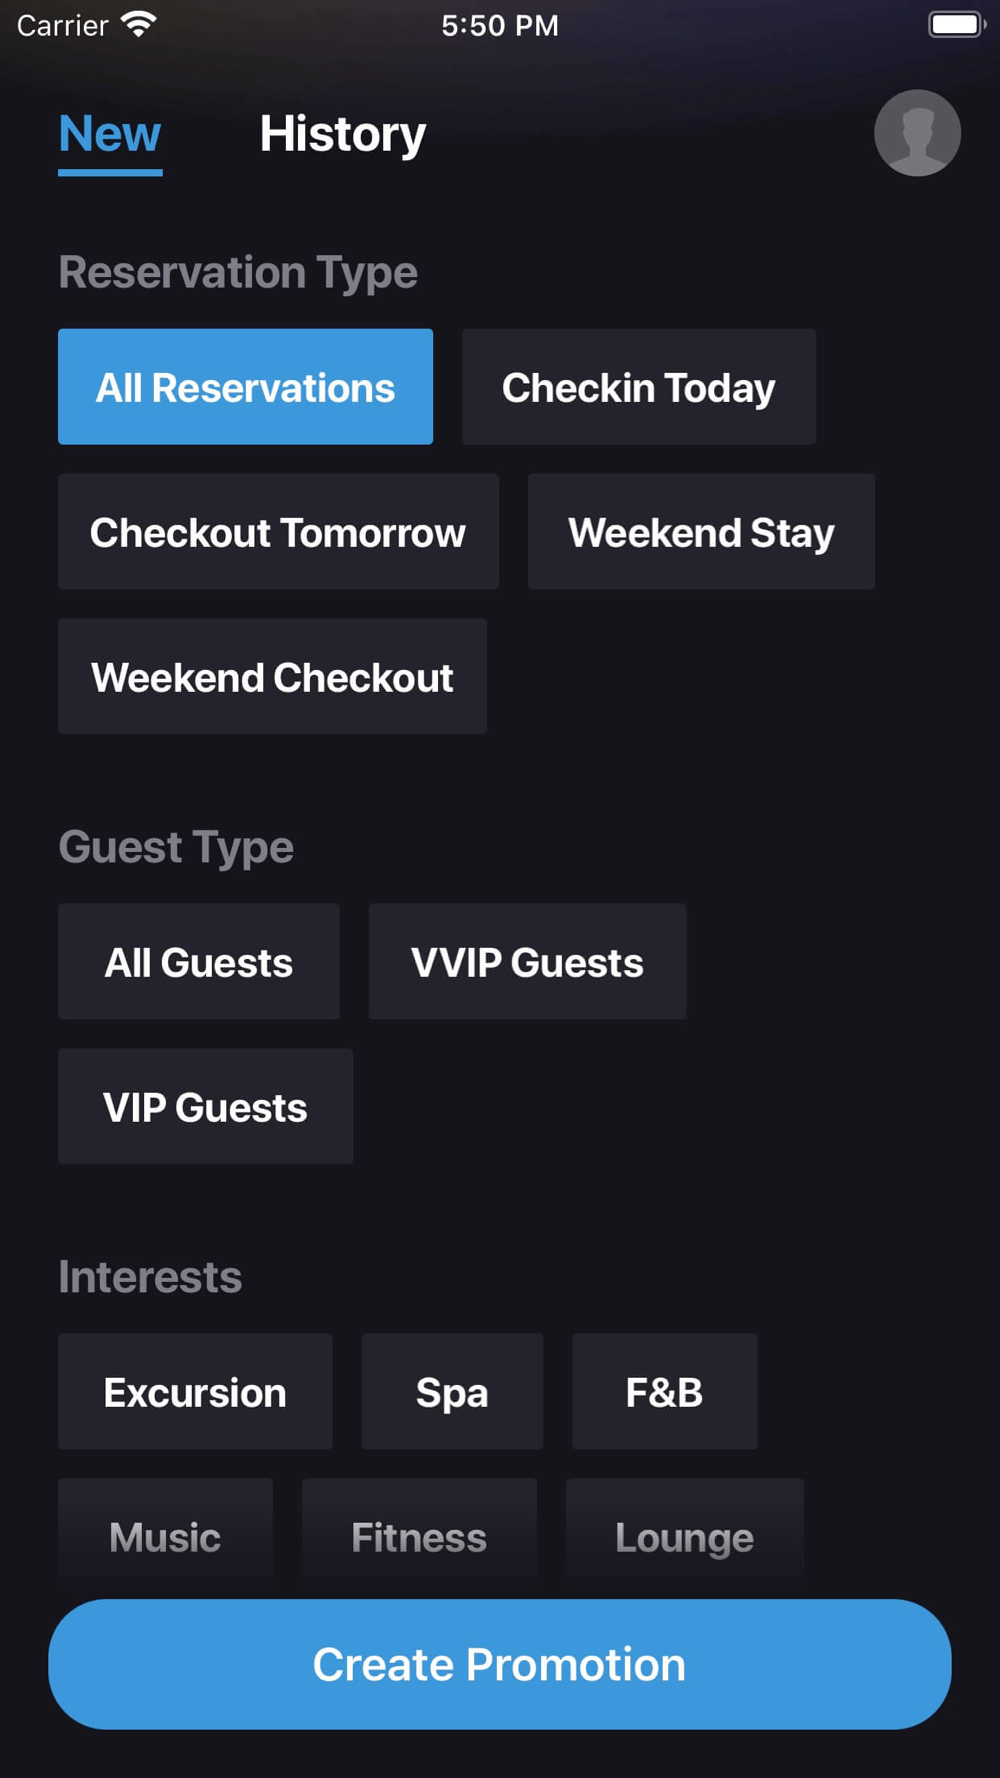
Task: Enable the F&B interest
Action: click(664, 1392)
